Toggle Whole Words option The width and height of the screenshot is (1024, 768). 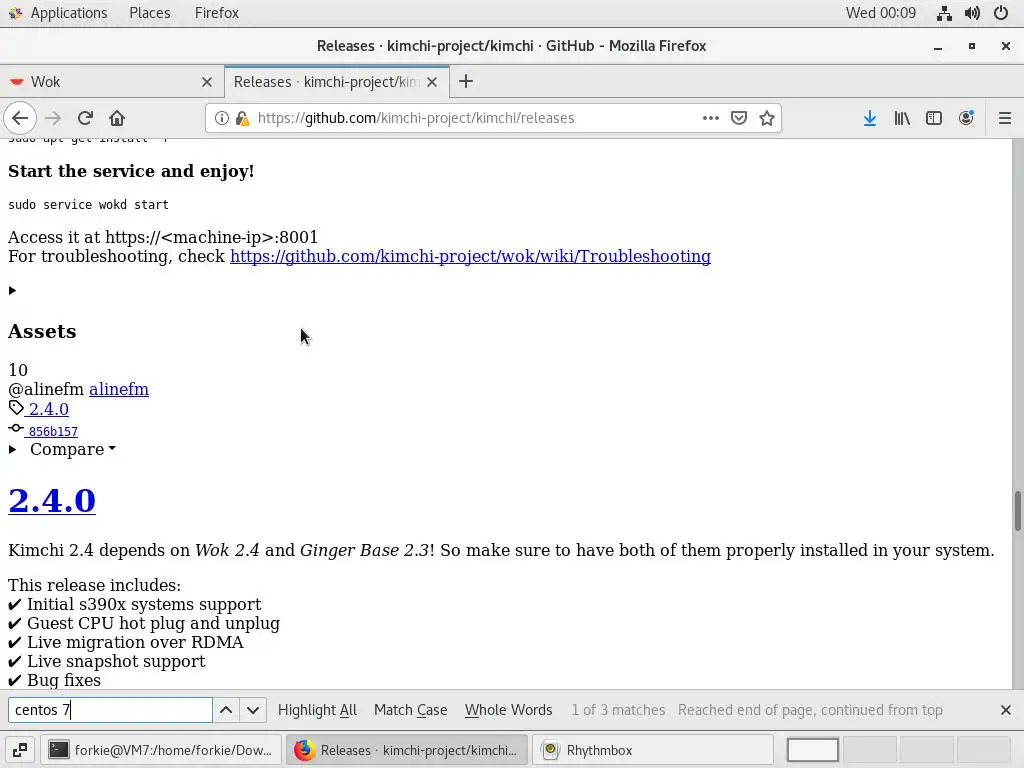tap(508, 710)
